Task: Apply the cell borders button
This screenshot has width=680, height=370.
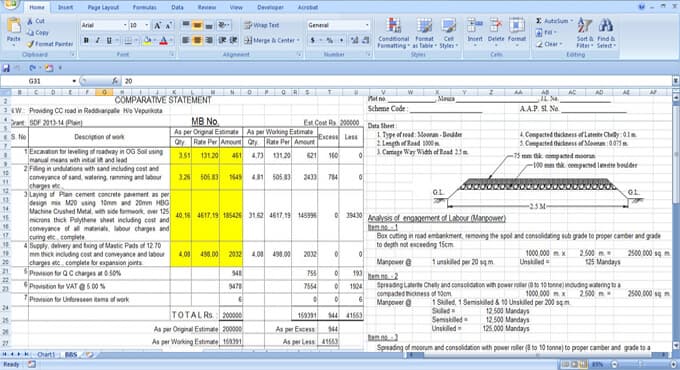Action: coord(128,40)
